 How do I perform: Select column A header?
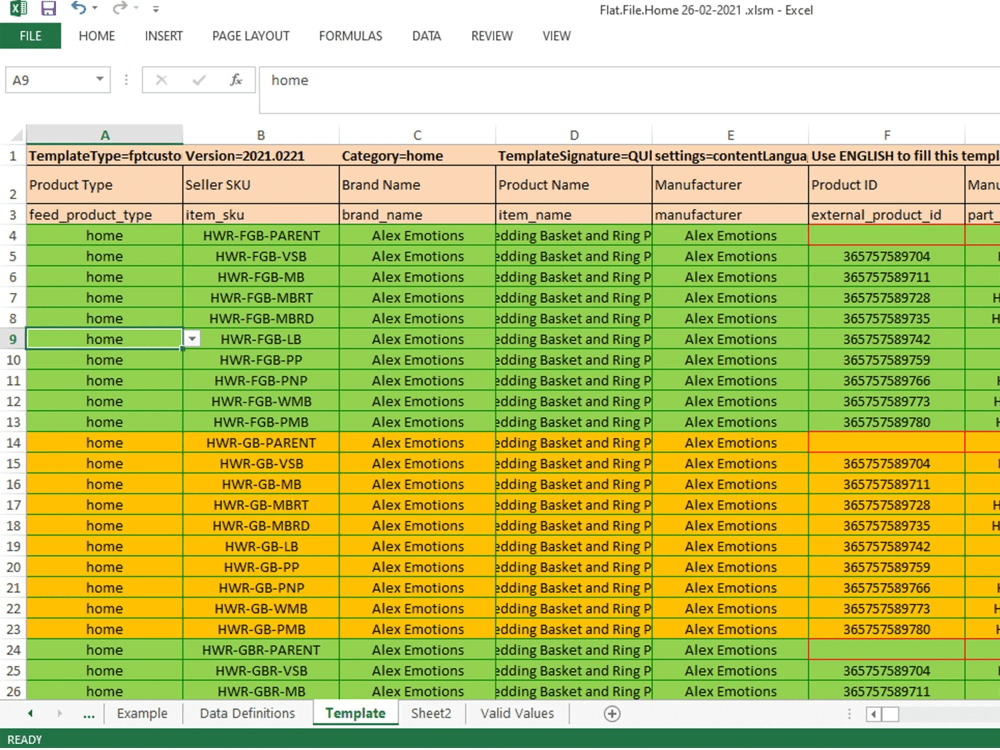(105, 135)
